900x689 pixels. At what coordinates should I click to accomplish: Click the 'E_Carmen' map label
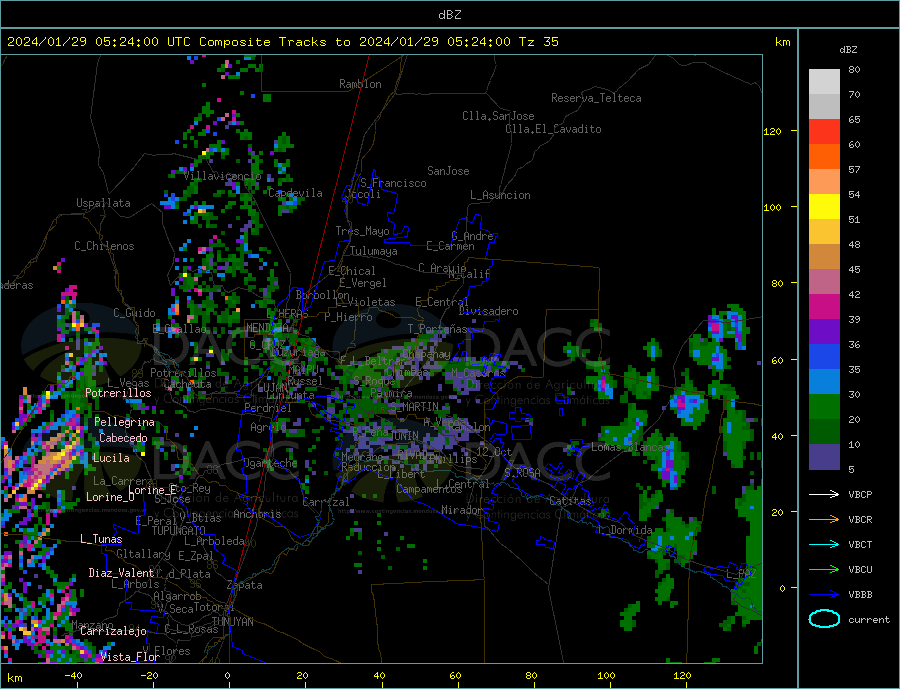pyautogui.click(x=451, y=246)
